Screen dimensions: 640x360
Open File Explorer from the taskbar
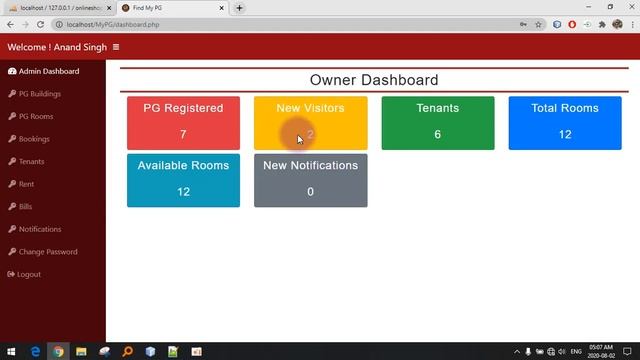tap(81, 351)
